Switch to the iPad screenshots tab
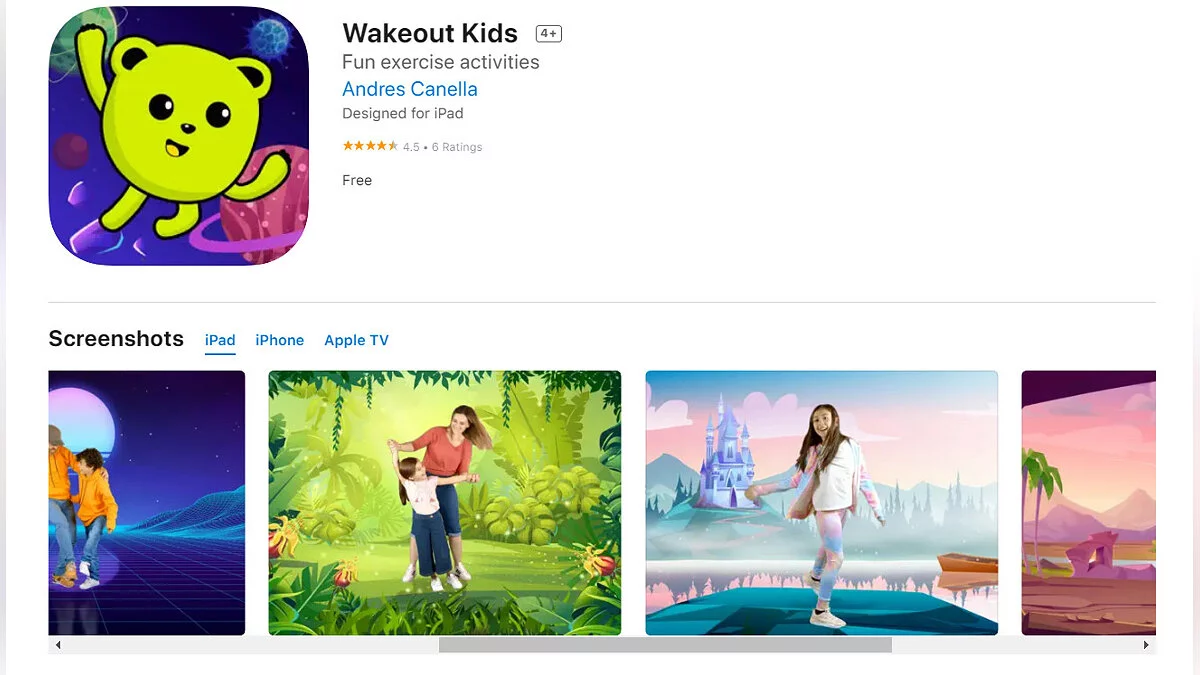The image size is (1200, 675). pyautogui.click(x=220, y=340)
